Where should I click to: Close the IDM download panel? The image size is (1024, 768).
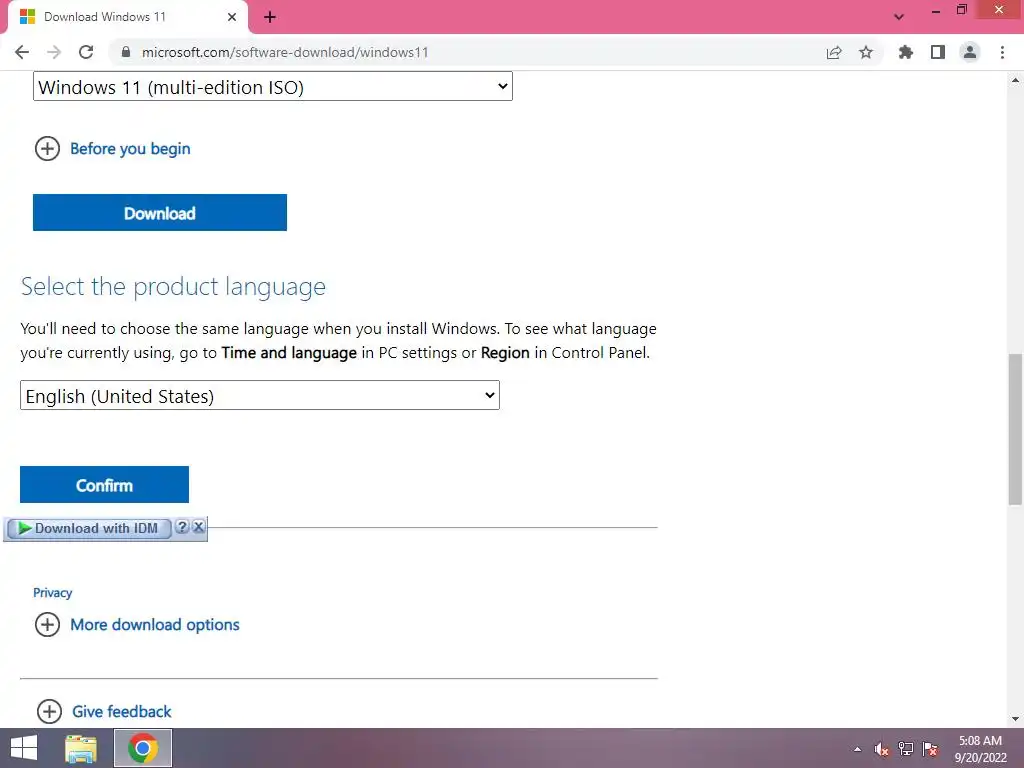click(x=199, y=527)
